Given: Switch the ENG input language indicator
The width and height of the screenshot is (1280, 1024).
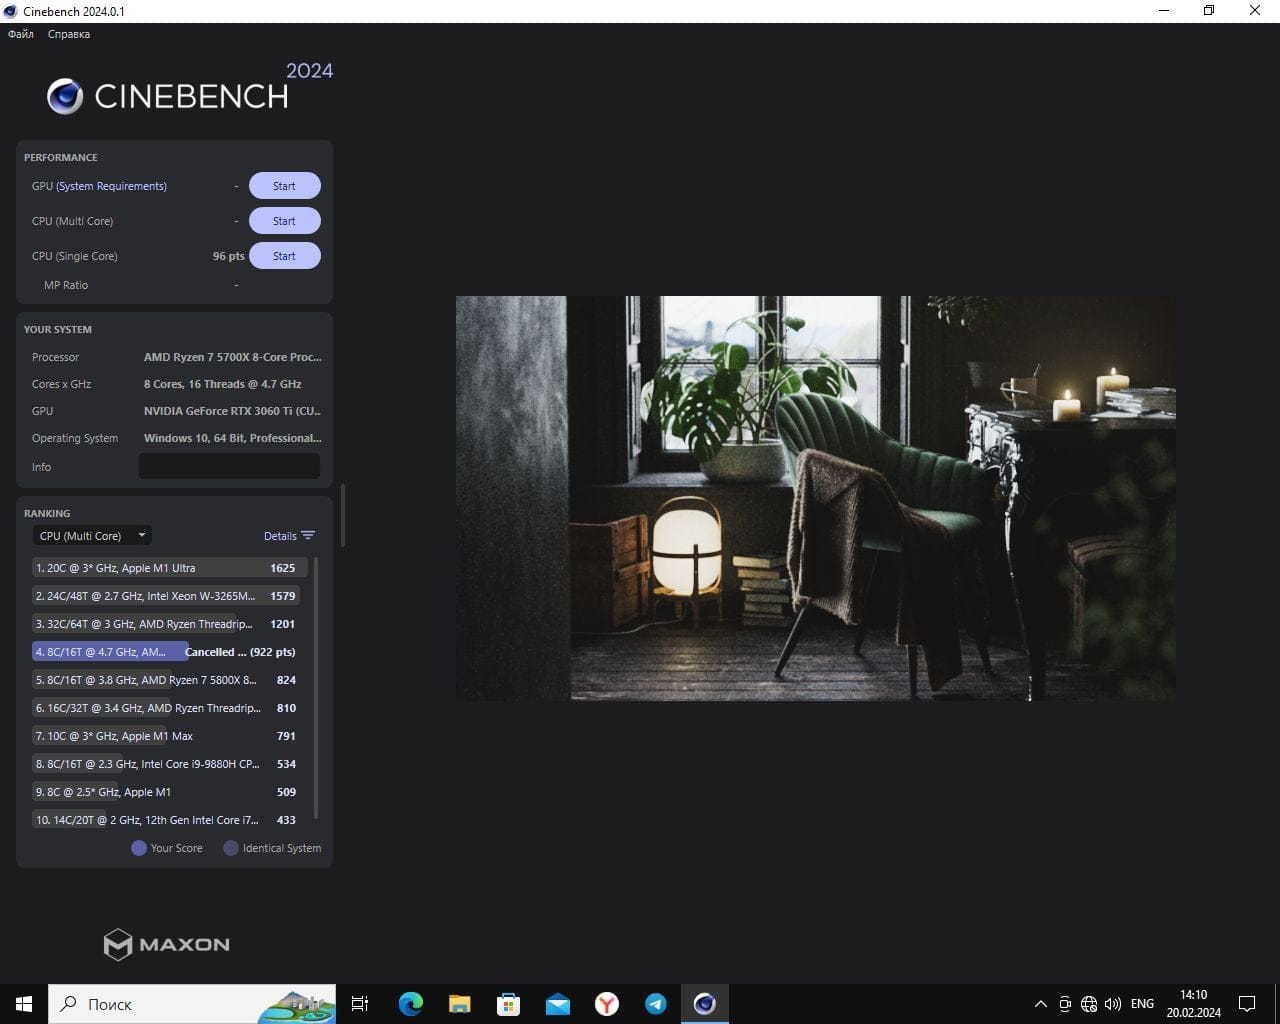Looking at the screenshot, I should pyautogui.click(x=1142, y=1004).
